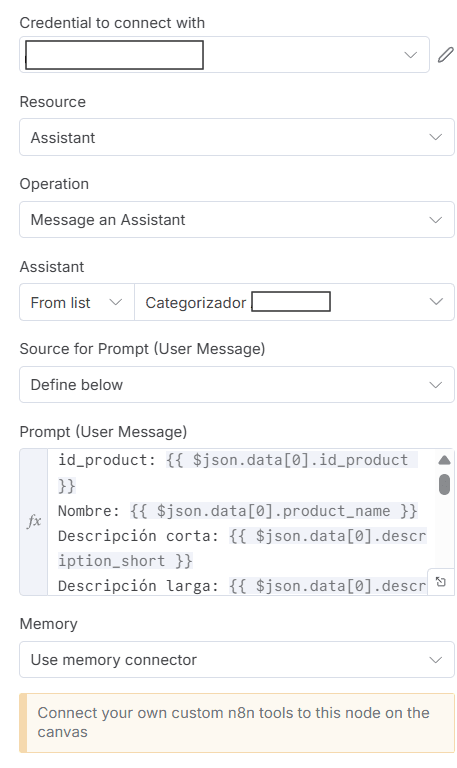
Task: Click the scrollbar up arrow in the prompt field
Action: [444, 460]
